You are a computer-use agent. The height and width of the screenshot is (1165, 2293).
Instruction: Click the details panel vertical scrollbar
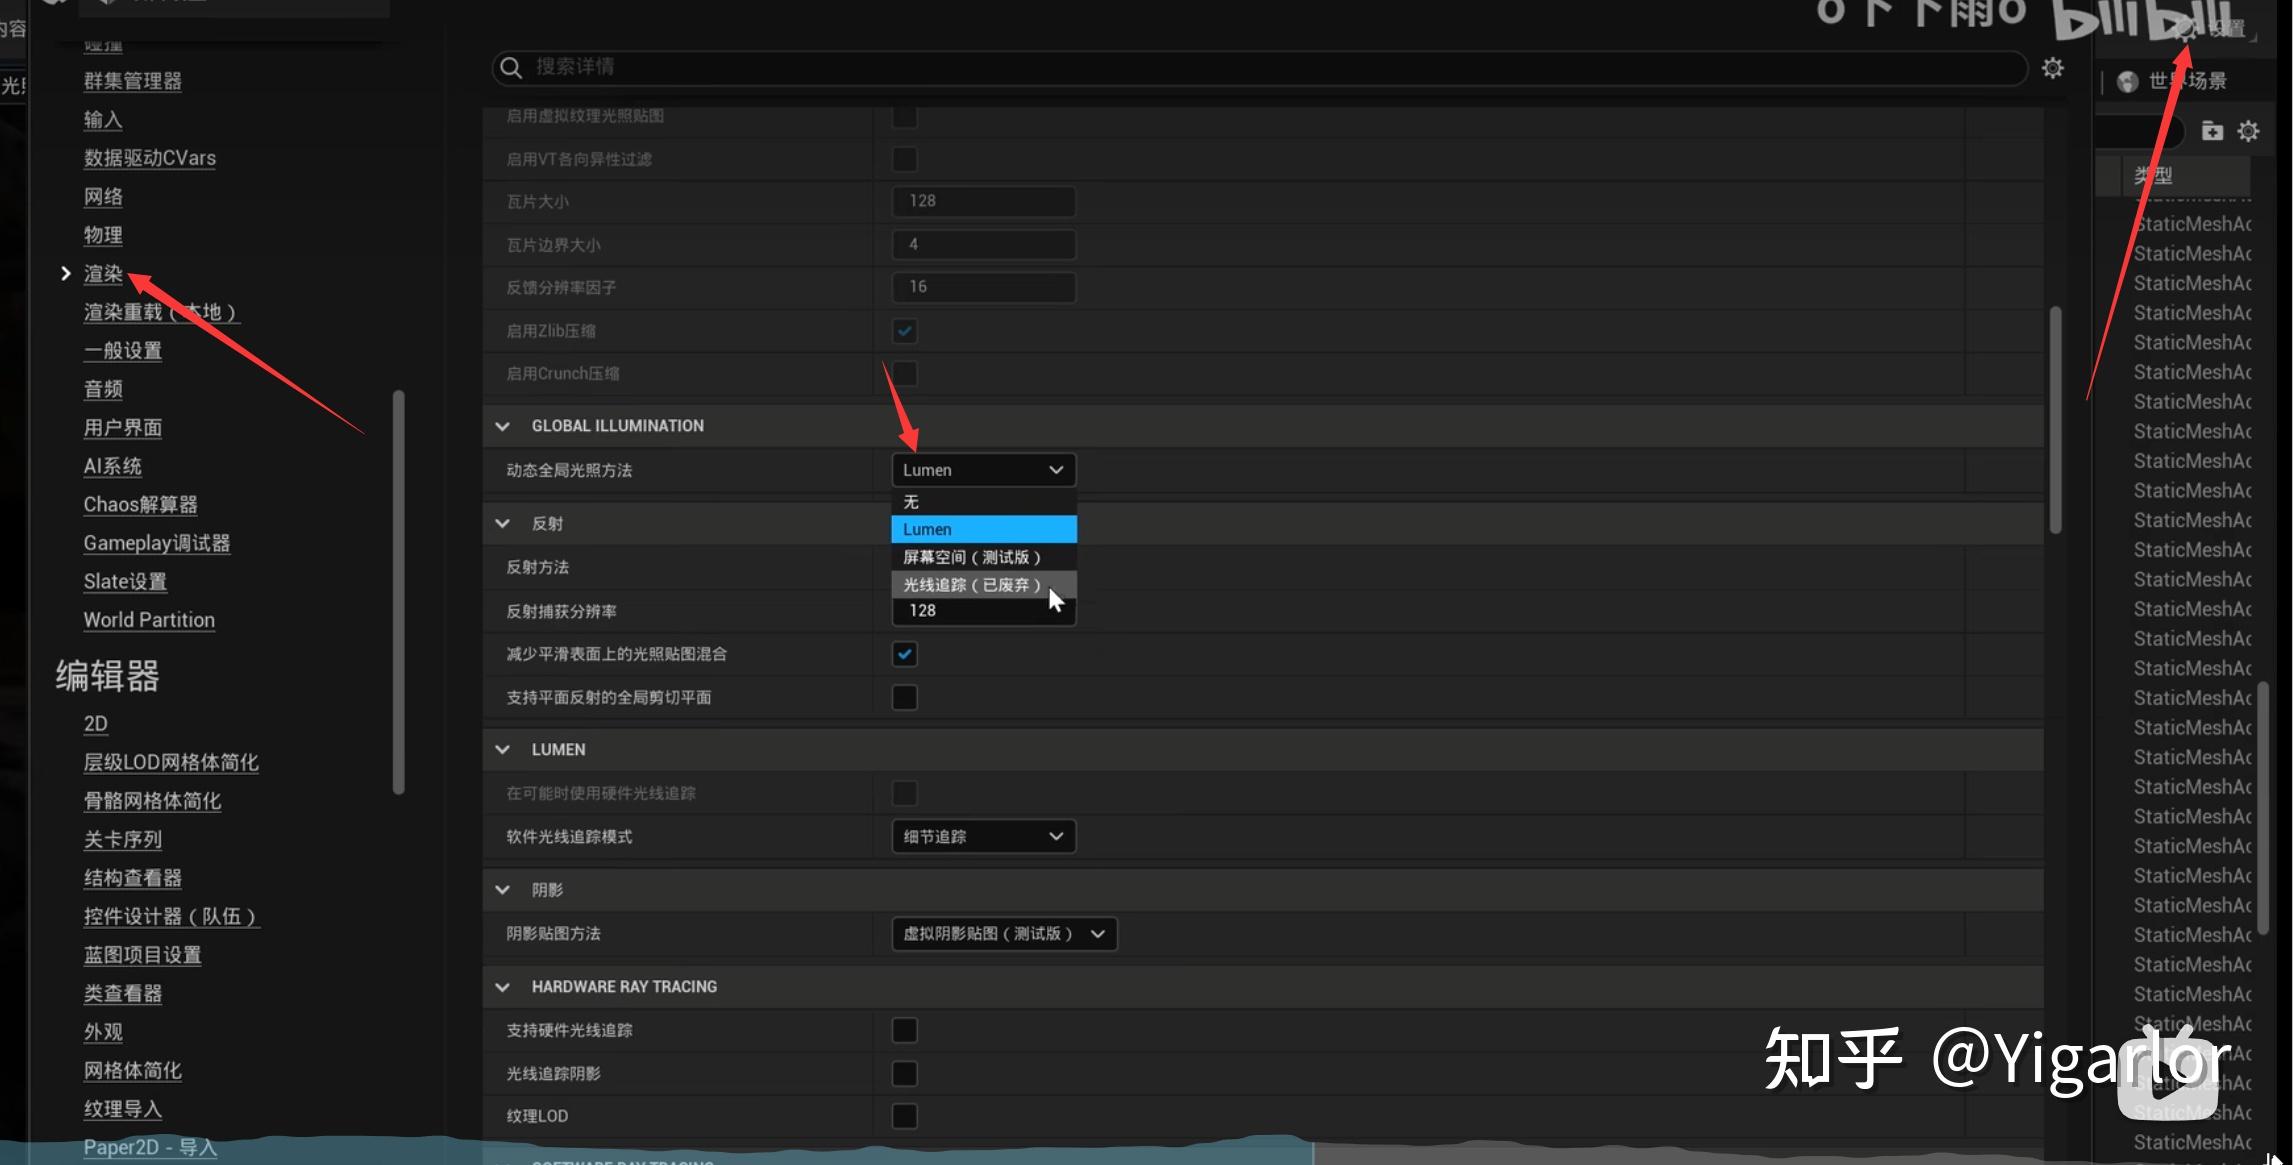[2055, 420]
